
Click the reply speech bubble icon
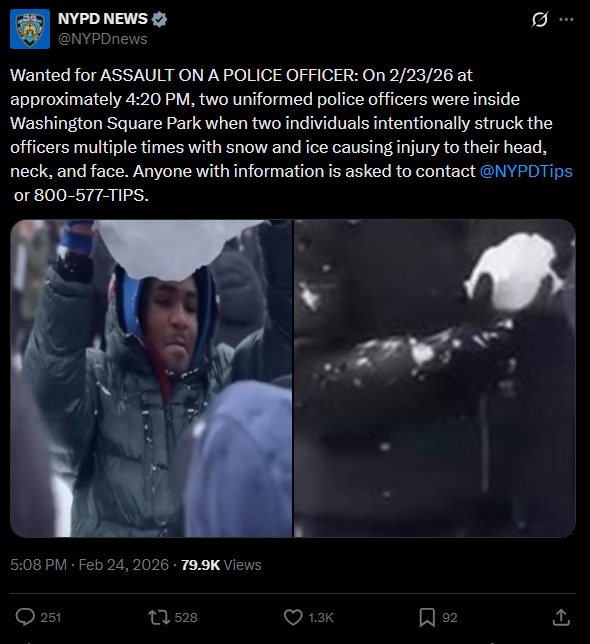(25, 617)
